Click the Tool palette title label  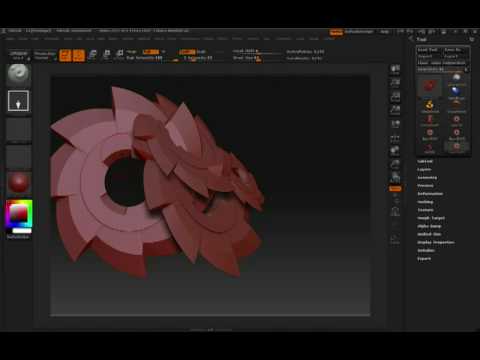click(421, 39)
